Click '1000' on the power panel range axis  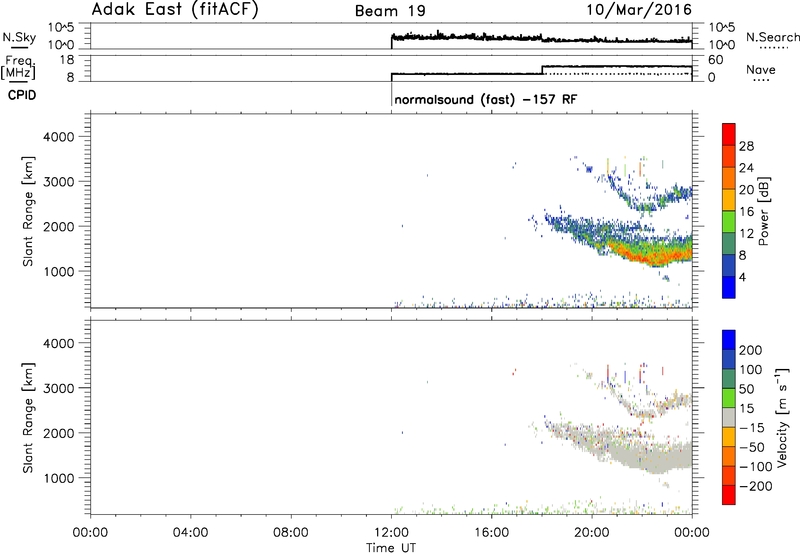click(x=58, y=271)
